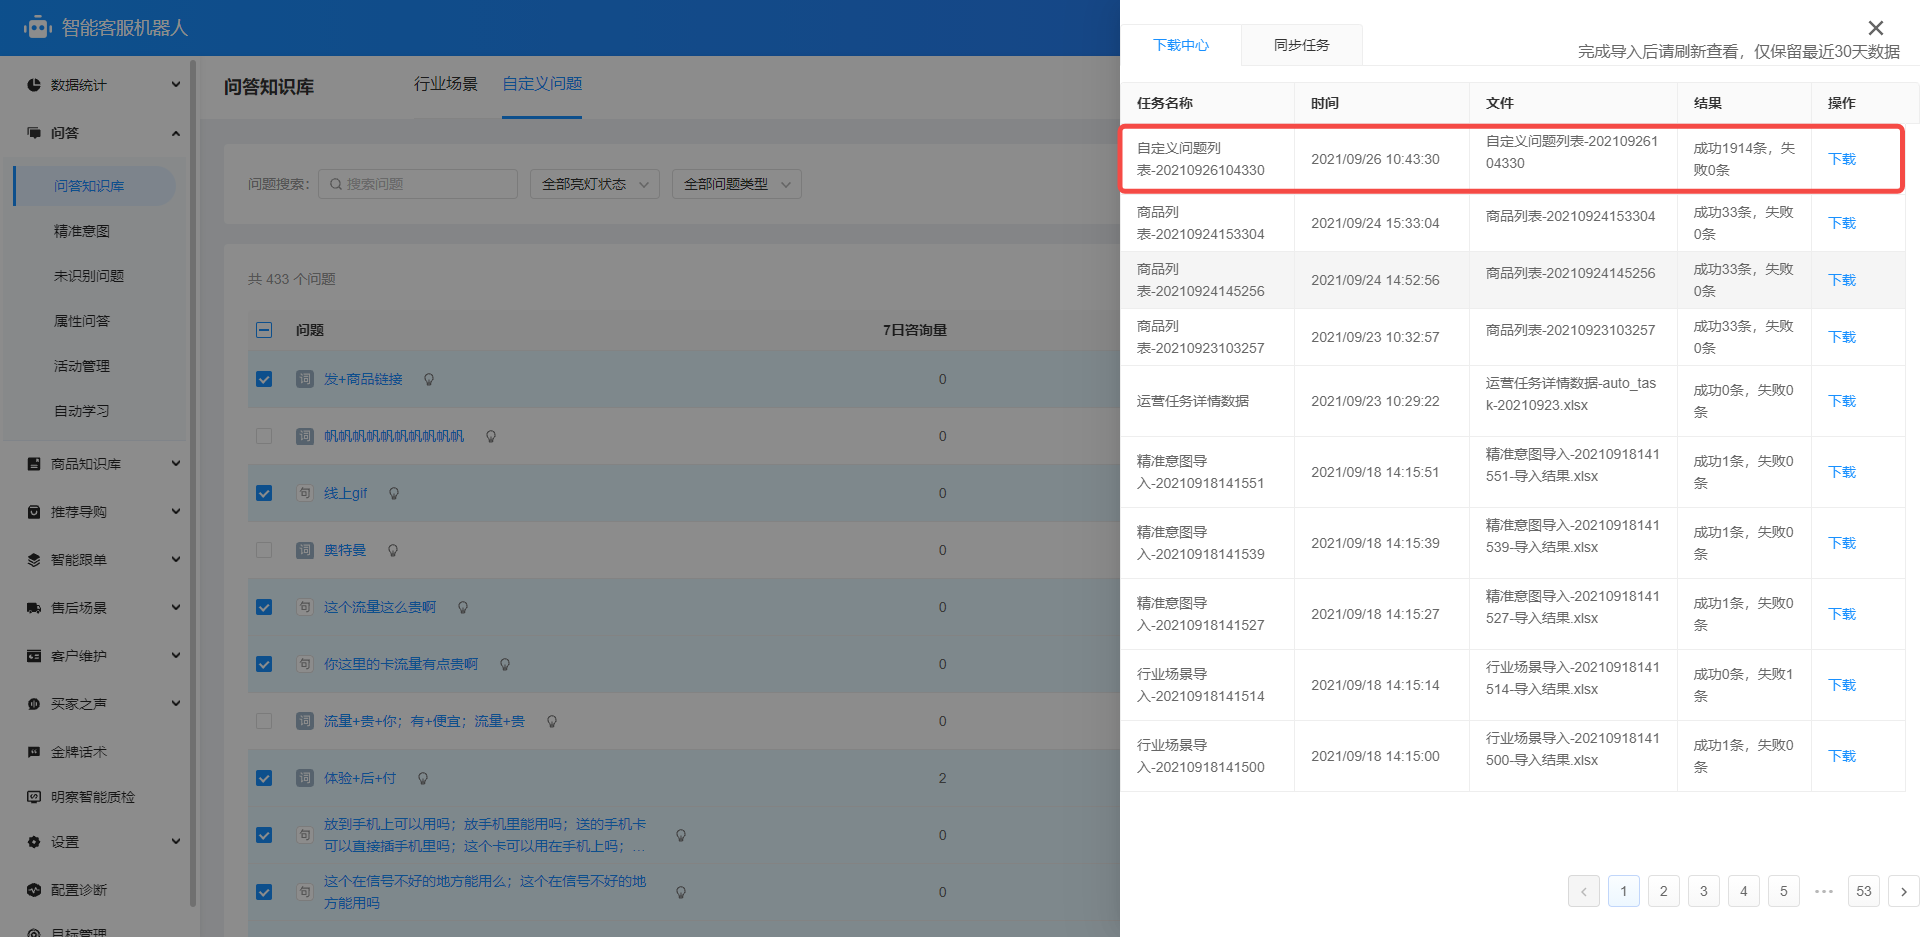
Task: Open the 全部问题类型 dropdown
Action: pyautogui.click(x=737, y=184)
